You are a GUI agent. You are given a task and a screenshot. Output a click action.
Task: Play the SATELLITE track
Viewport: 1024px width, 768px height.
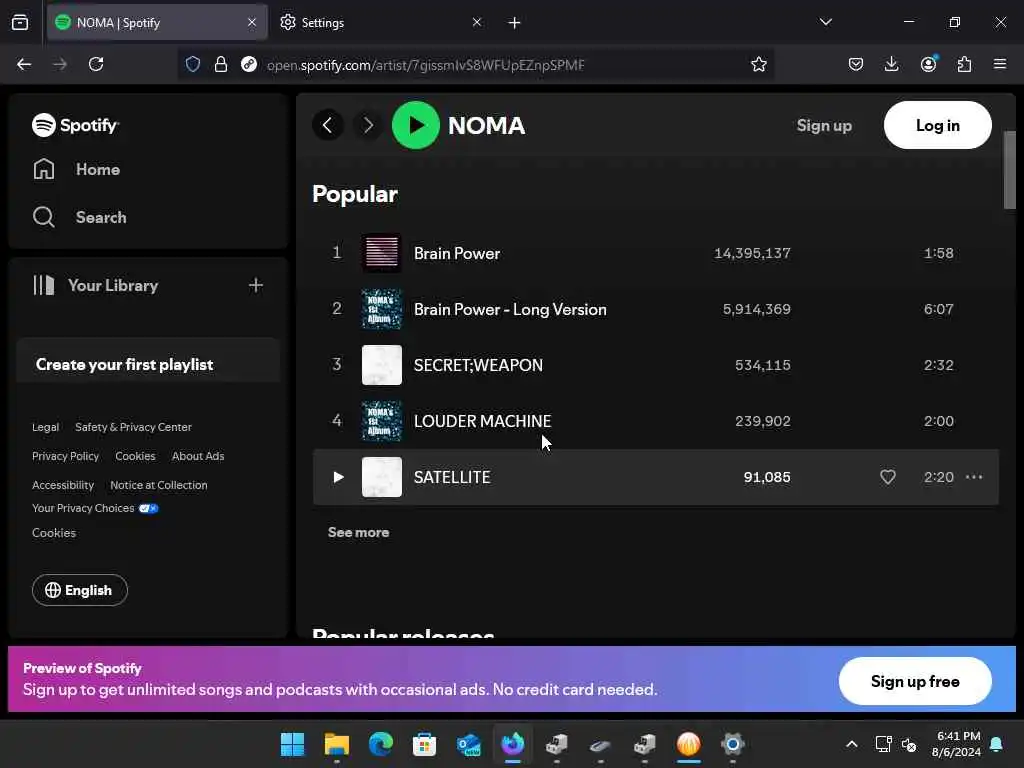338,477
